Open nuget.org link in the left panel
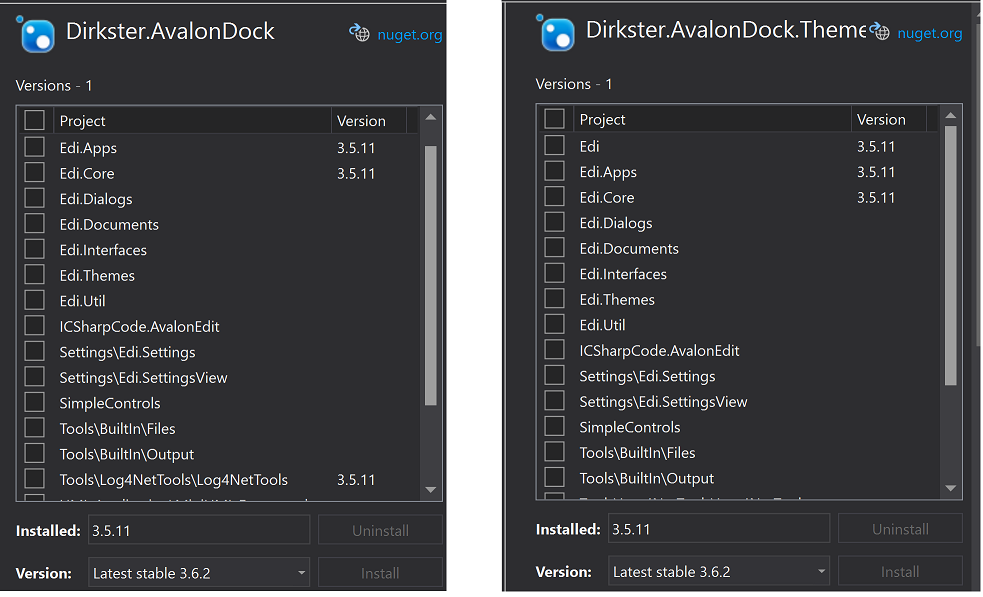This screenshot has width=983, height=597. point(409,34)
